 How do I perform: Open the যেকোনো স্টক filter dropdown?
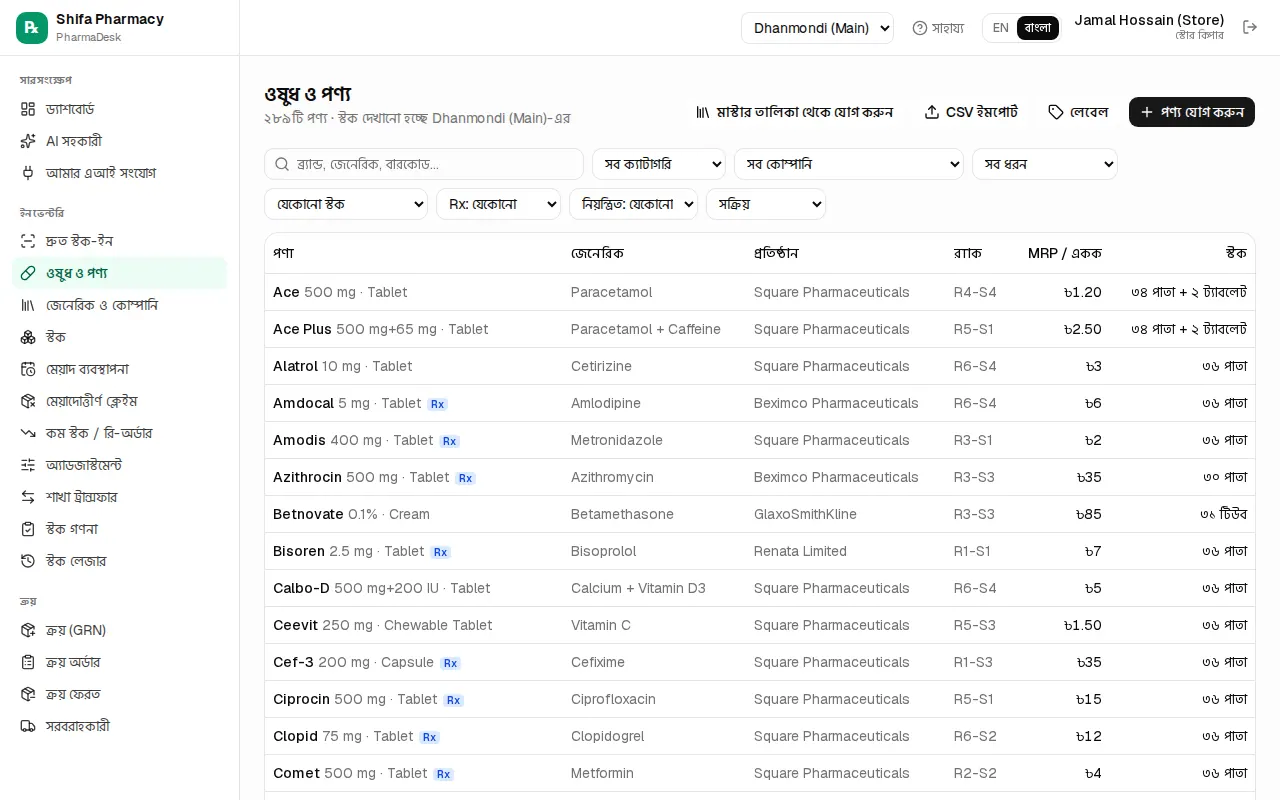(346, 204)
